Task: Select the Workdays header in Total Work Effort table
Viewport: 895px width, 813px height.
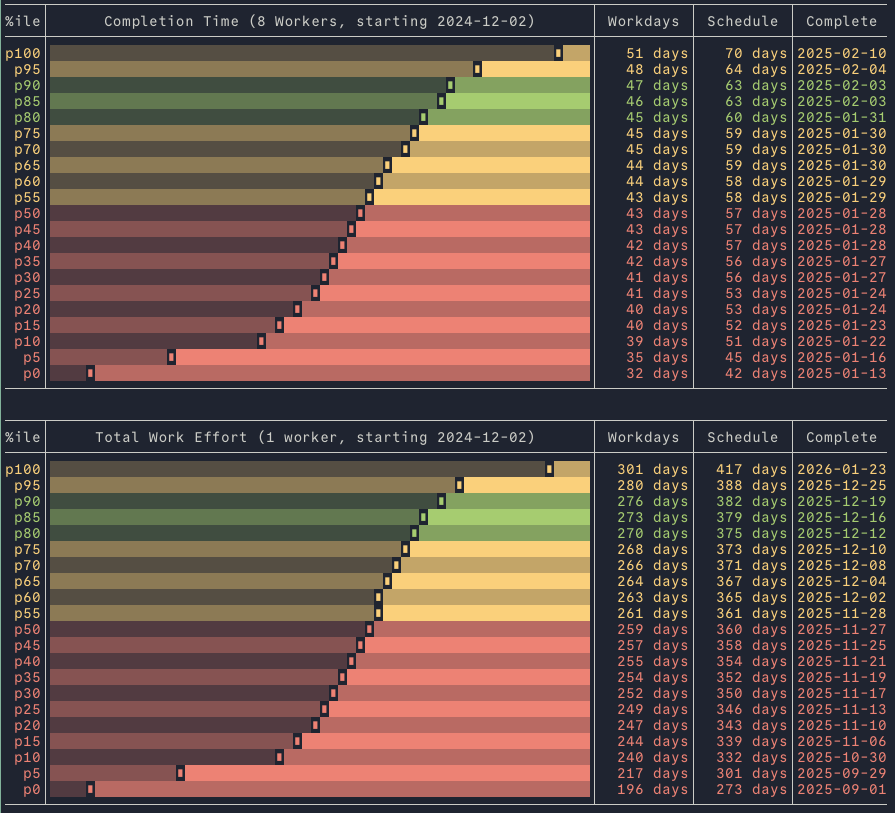Action: 643,437
